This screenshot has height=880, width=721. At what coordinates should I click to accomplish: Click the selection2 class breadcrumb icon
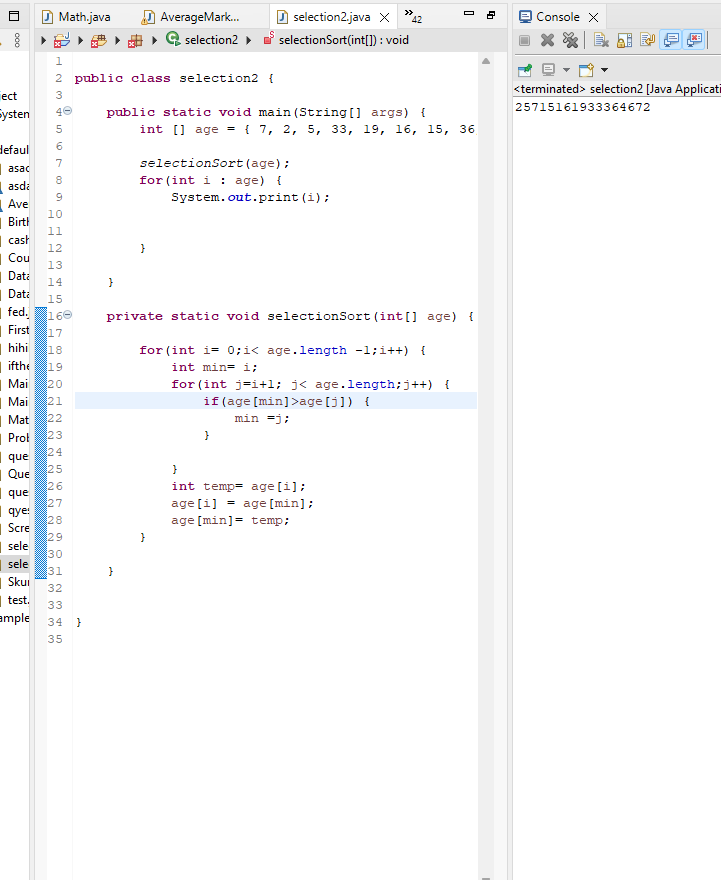coord(173,39)
